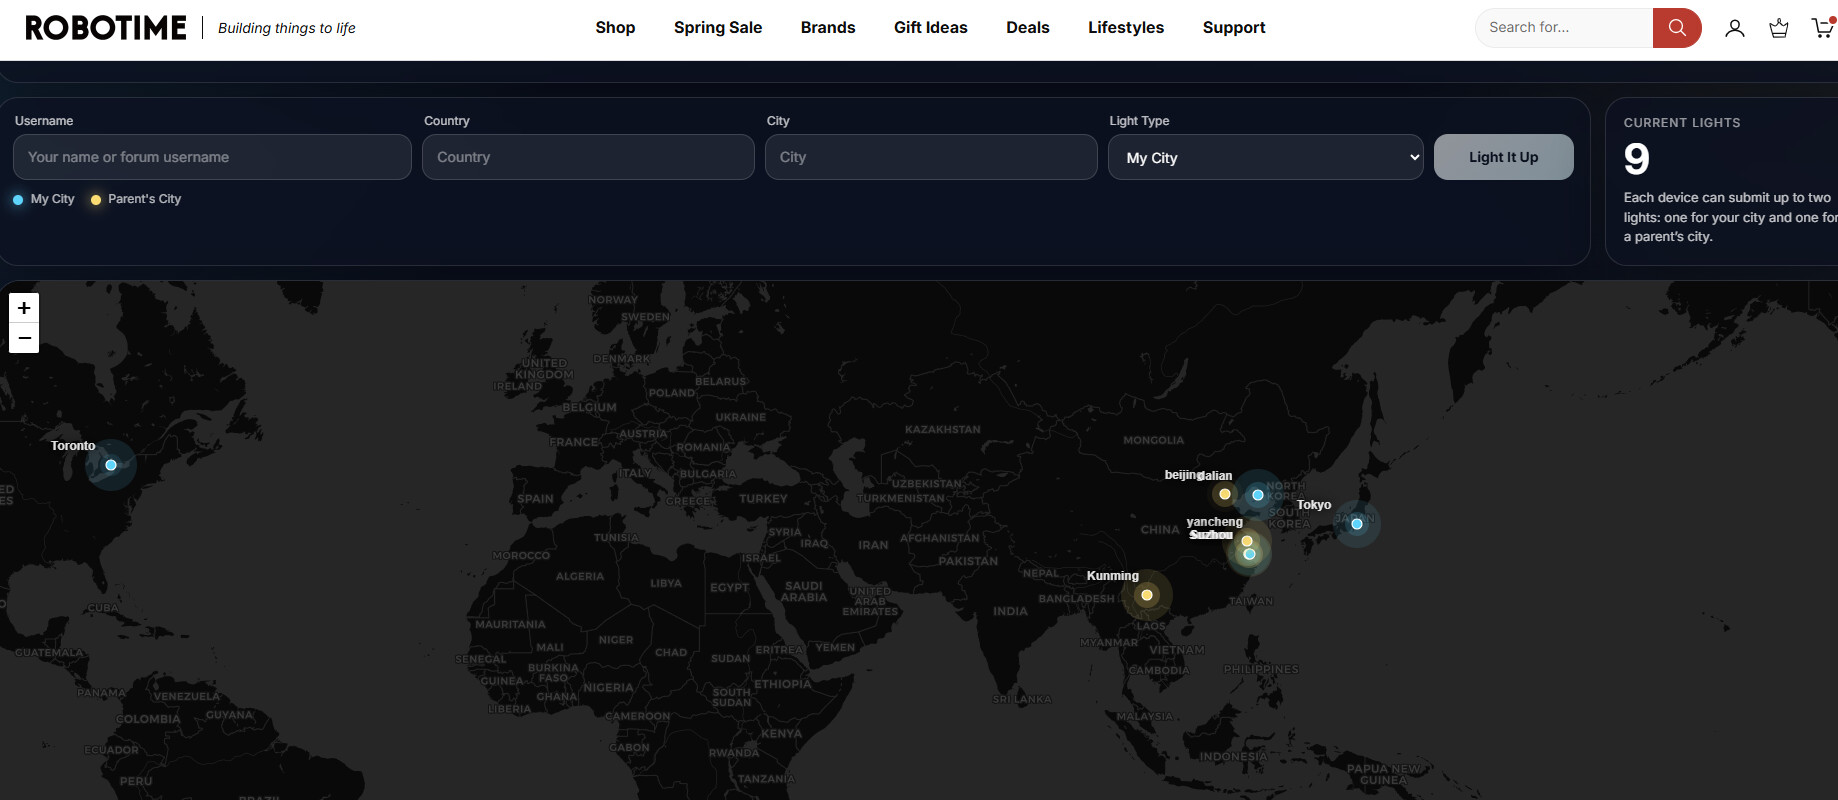This screenshot has width=1838, height=800.
Task: Open the Brands menu
Action: pyautogui.click(x=828, y=28)
